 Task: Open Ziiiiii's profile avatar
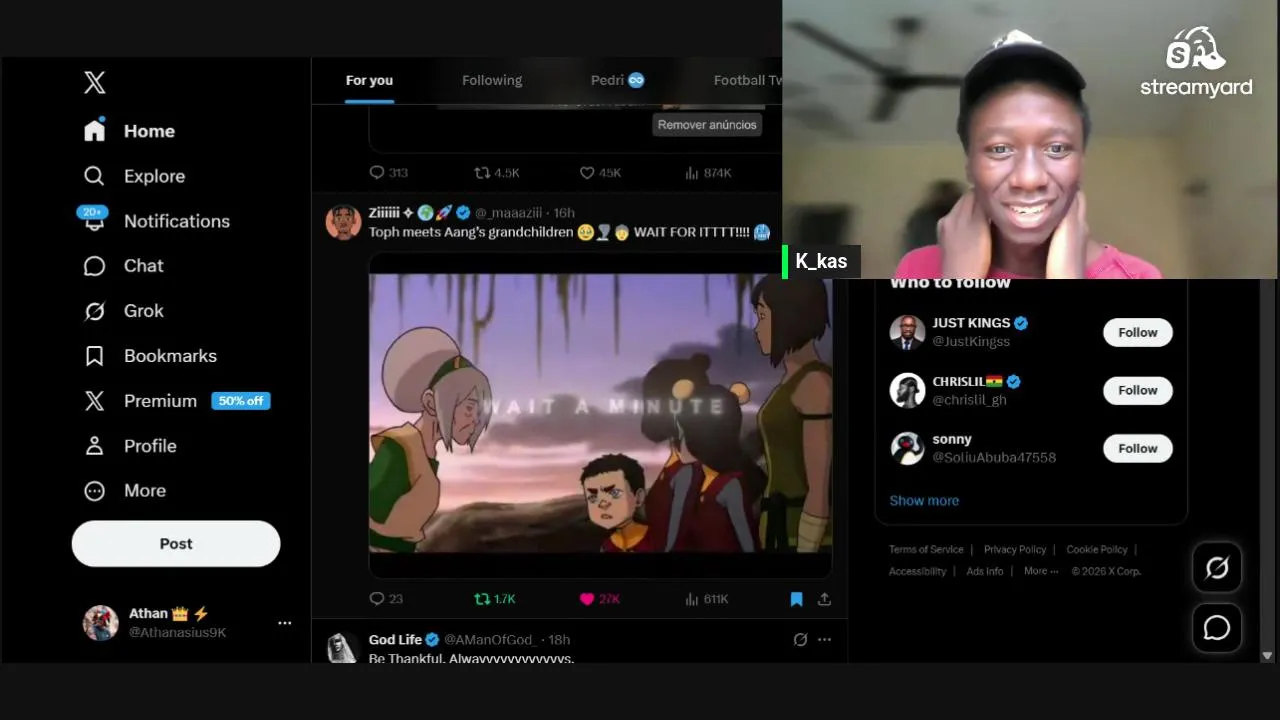(343, 223)
